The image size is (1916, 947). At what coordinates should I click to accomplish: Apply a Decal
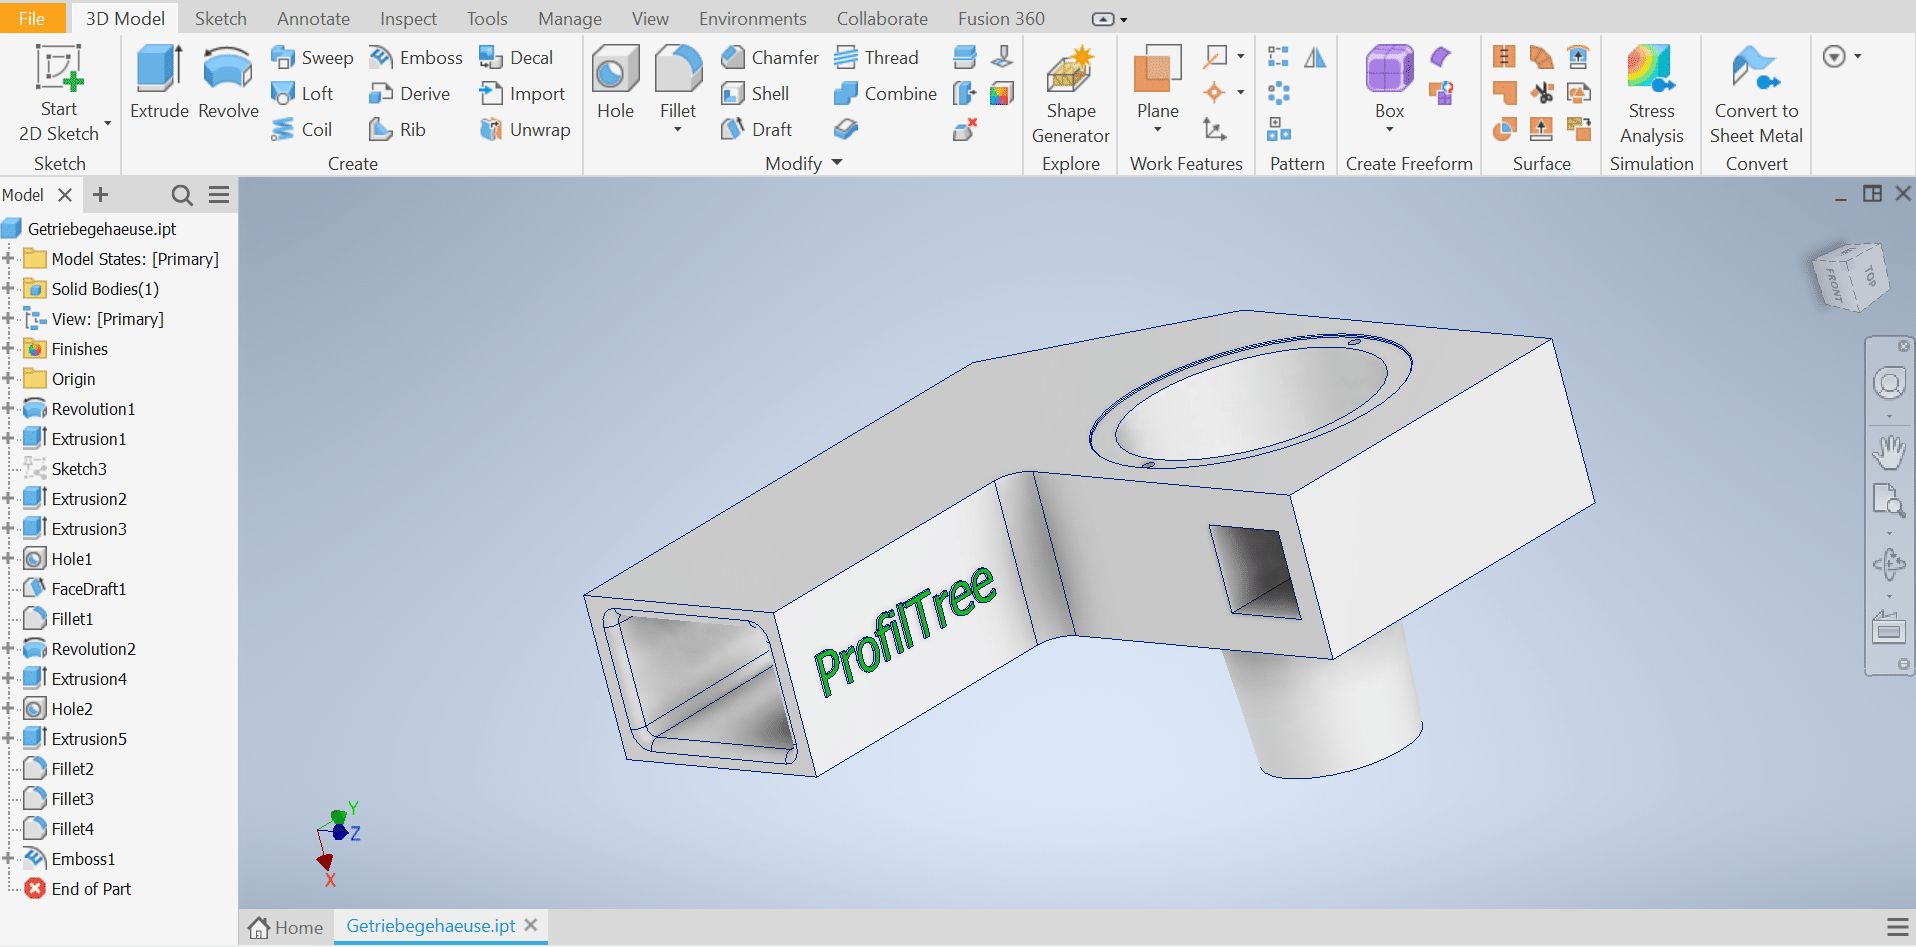click(515, 58)
